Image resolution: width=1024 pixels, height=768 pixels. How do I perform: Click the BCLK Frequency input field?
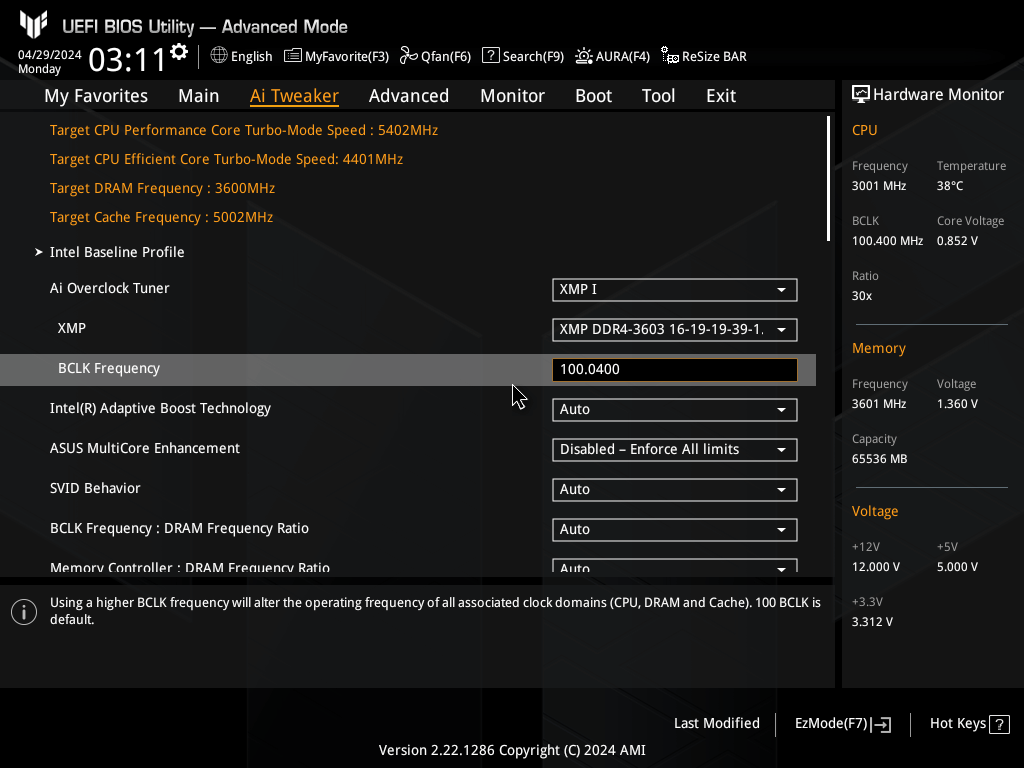(674, 370)
